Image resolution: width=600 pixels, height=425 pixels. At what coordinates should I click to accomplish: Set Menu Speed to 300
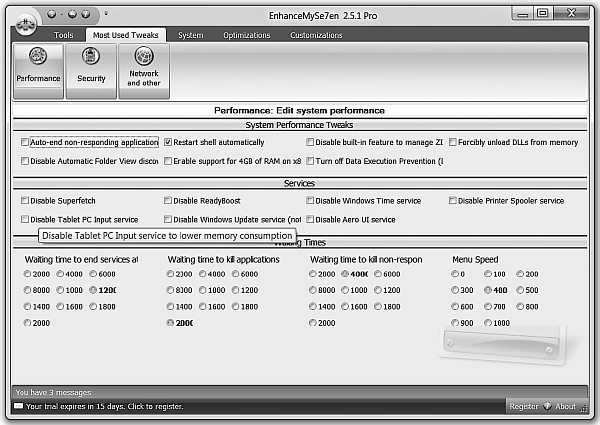(455, 290)
